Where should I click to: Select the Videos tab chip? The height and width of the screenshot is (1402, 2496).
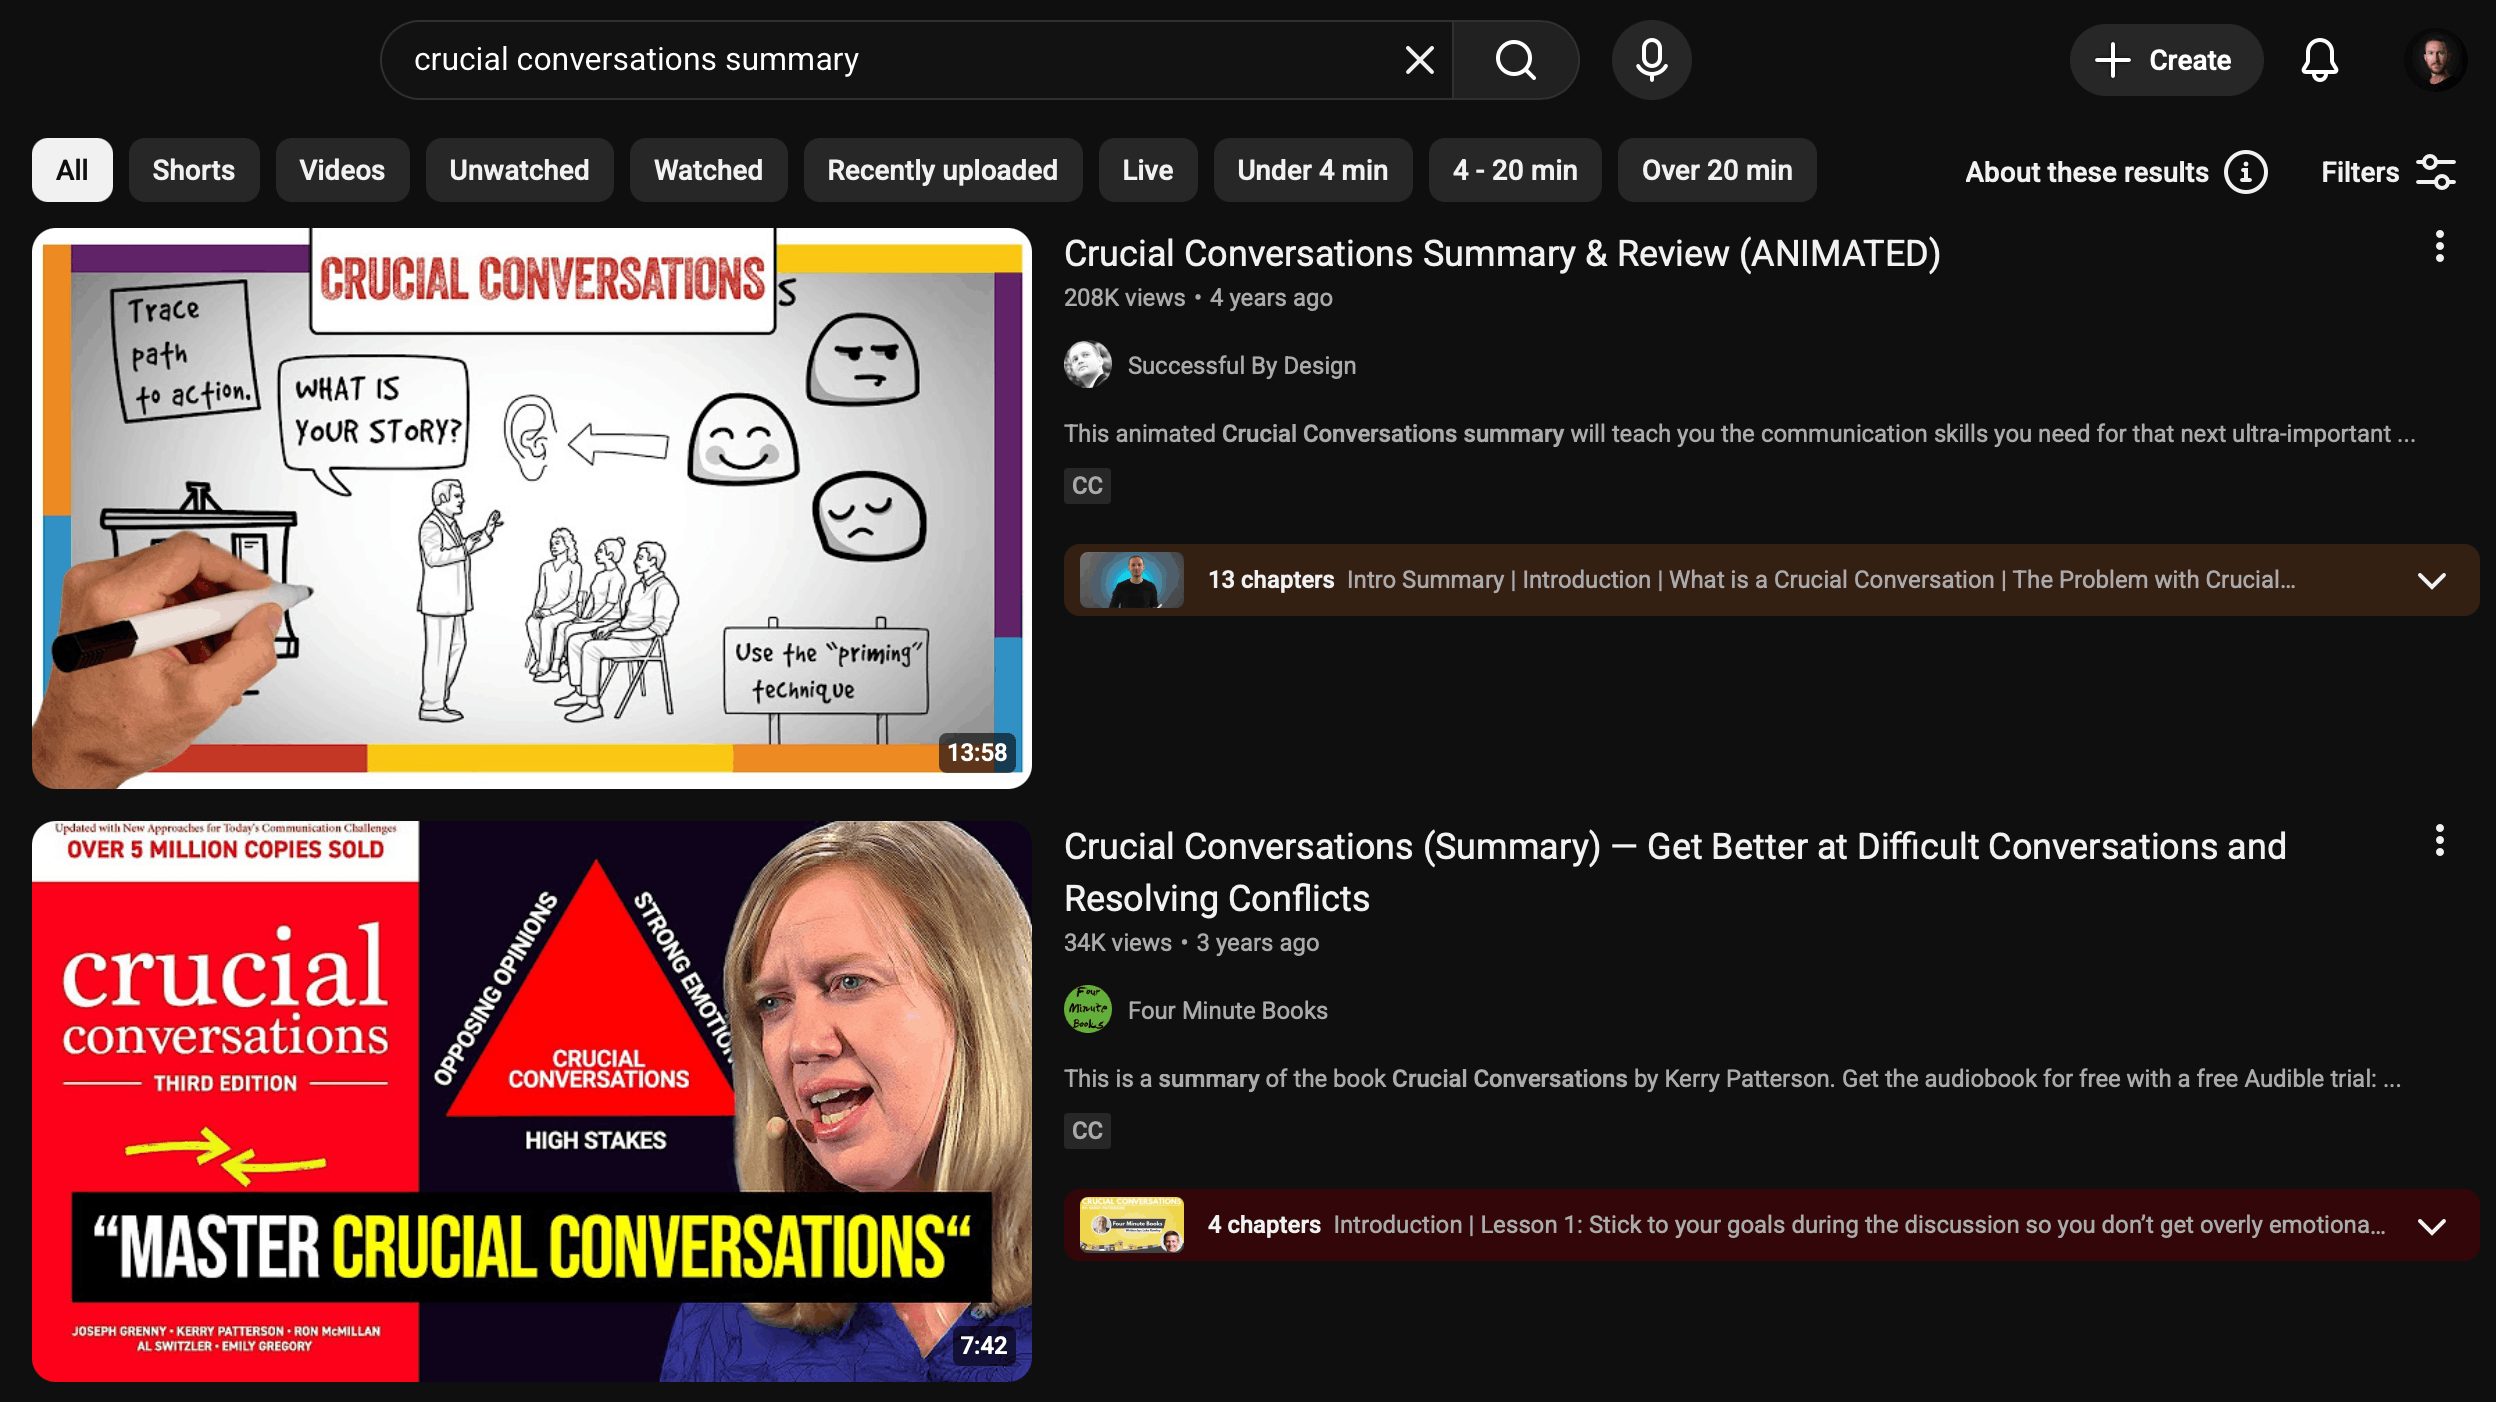coord(342,170)
